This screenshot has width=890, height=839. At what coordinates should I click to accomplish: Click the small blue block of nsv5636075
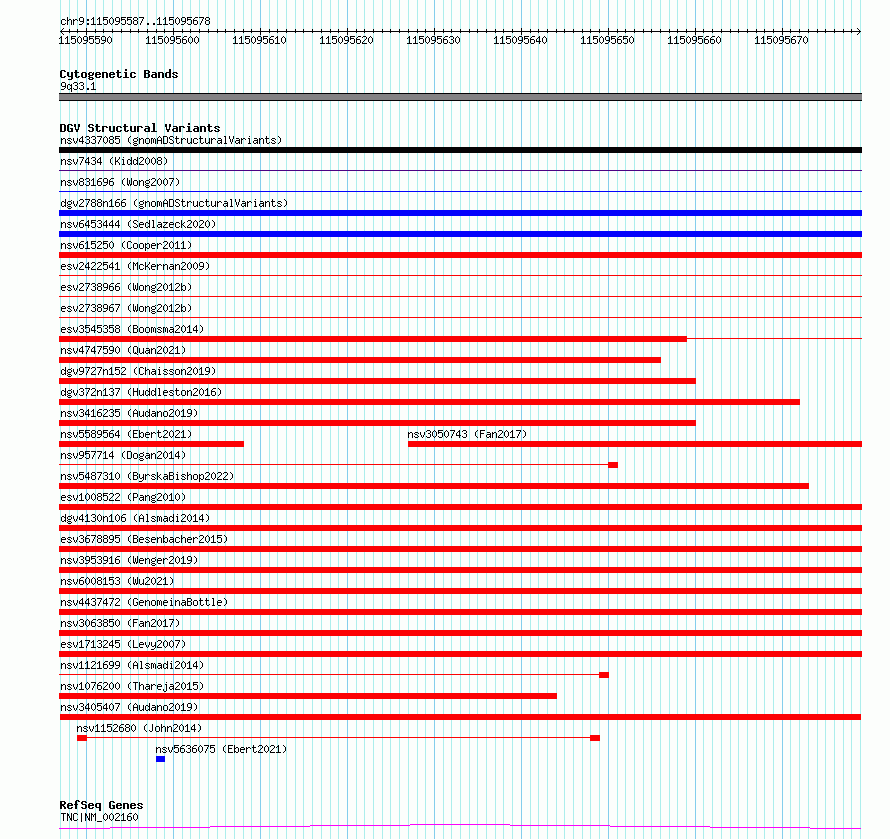[161, 759]
